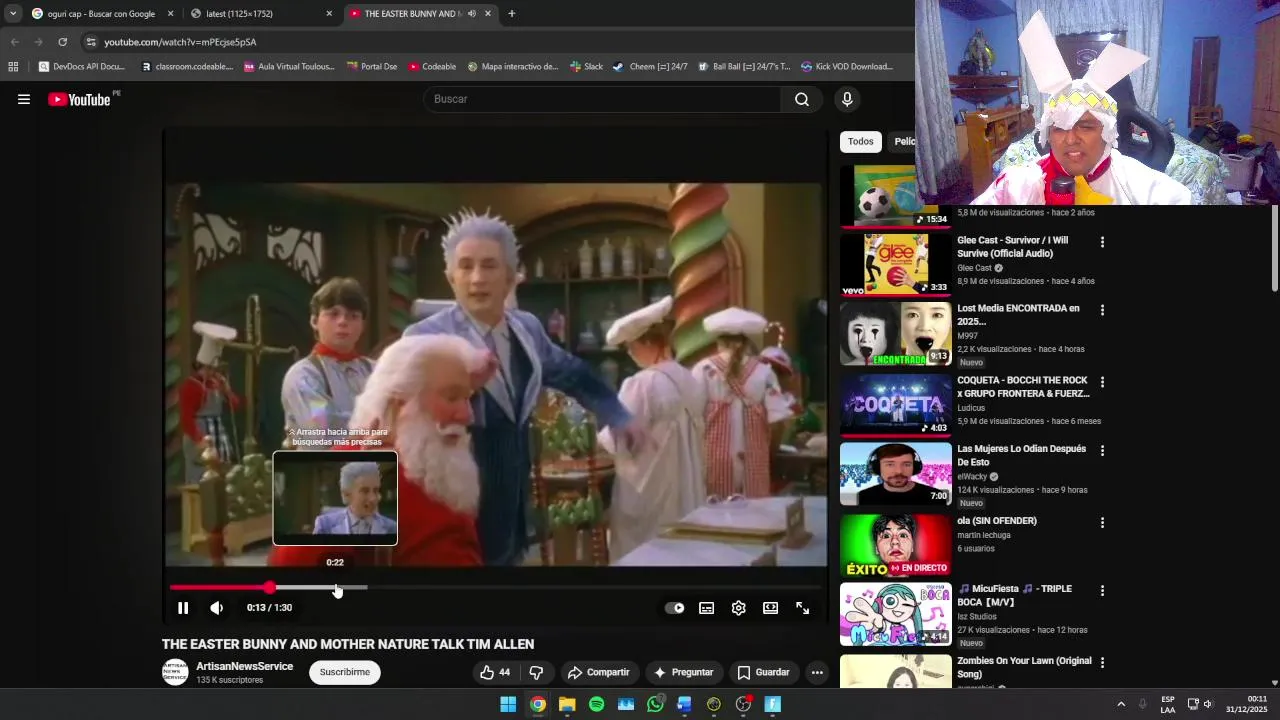Show hidden system tray icons
1280x720 pixels.
(x=1120, y=704)
